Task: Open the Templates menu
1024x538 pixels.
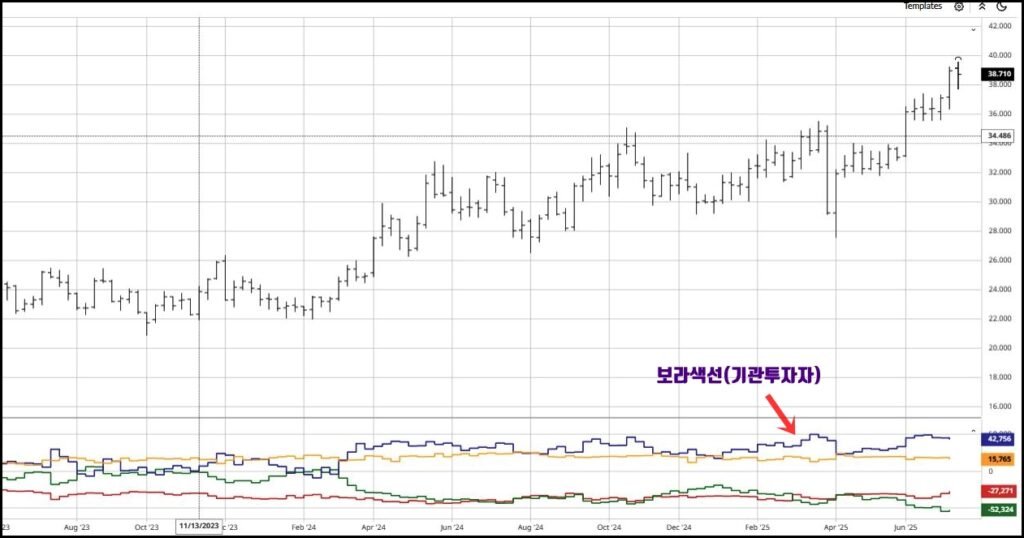Action: [923, 6]
